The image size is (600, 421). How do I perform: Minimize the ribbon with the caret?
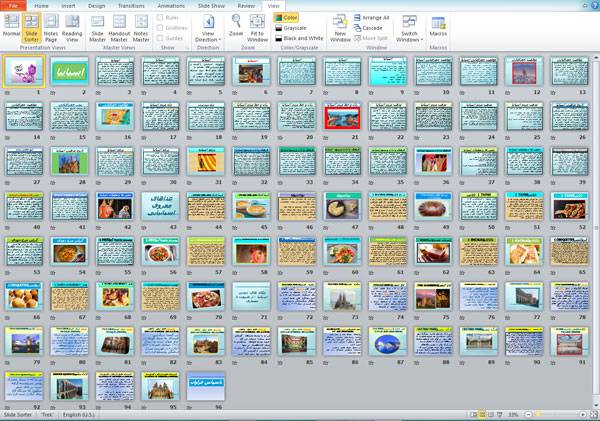(x=585, y=5)
